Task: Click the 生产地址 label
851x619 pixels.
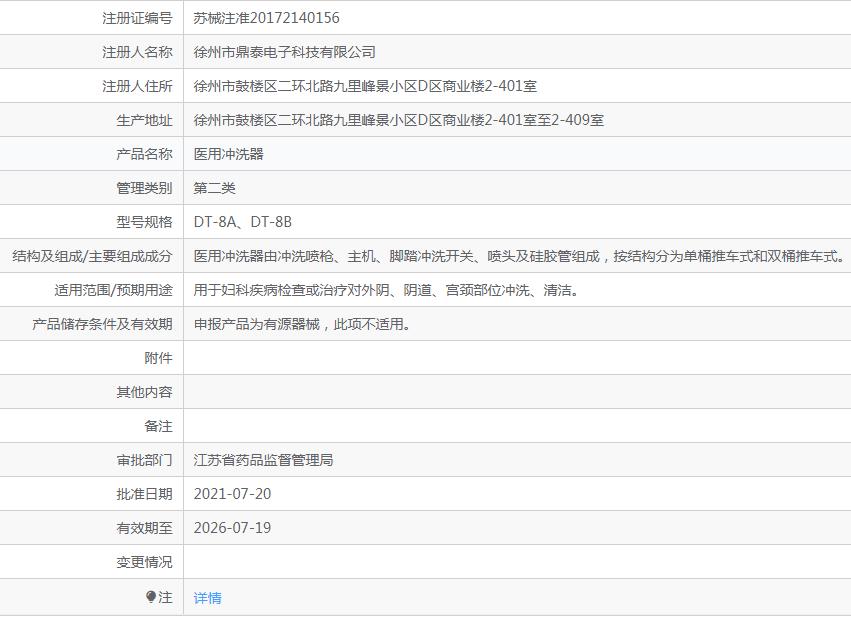Action: click(144, 120)
